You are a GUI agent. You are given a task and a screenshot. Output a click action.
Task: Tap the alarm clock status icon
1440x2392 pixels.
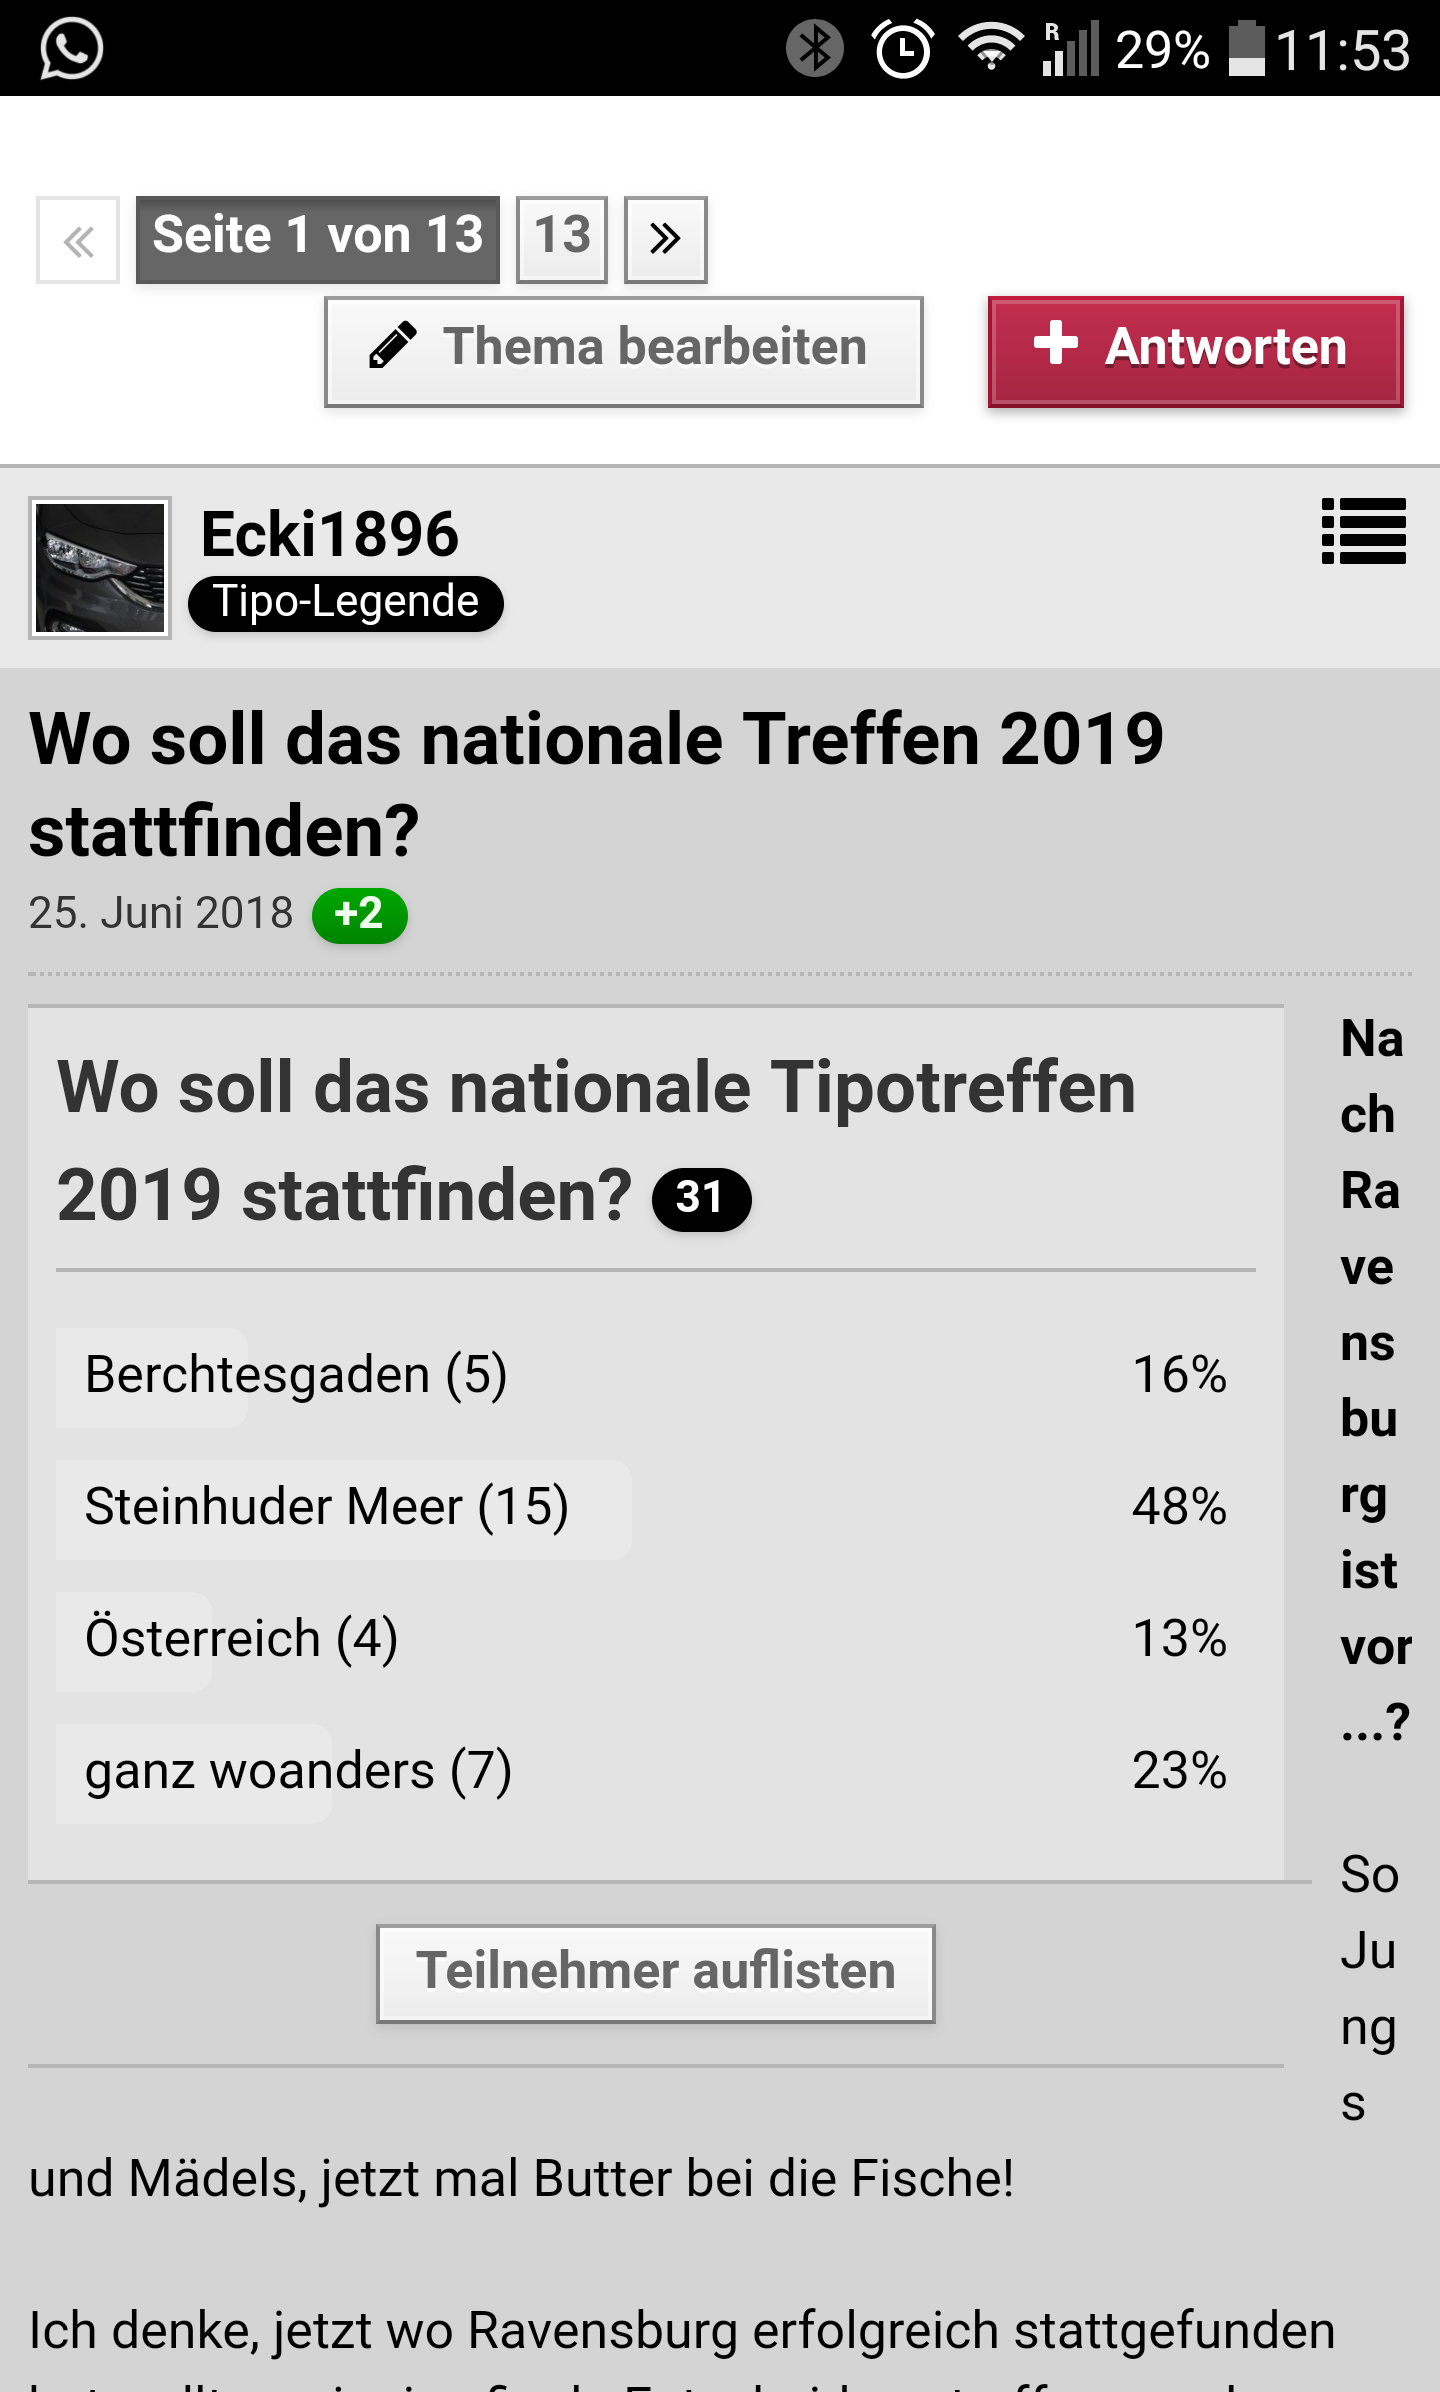[x=903, y=48]
